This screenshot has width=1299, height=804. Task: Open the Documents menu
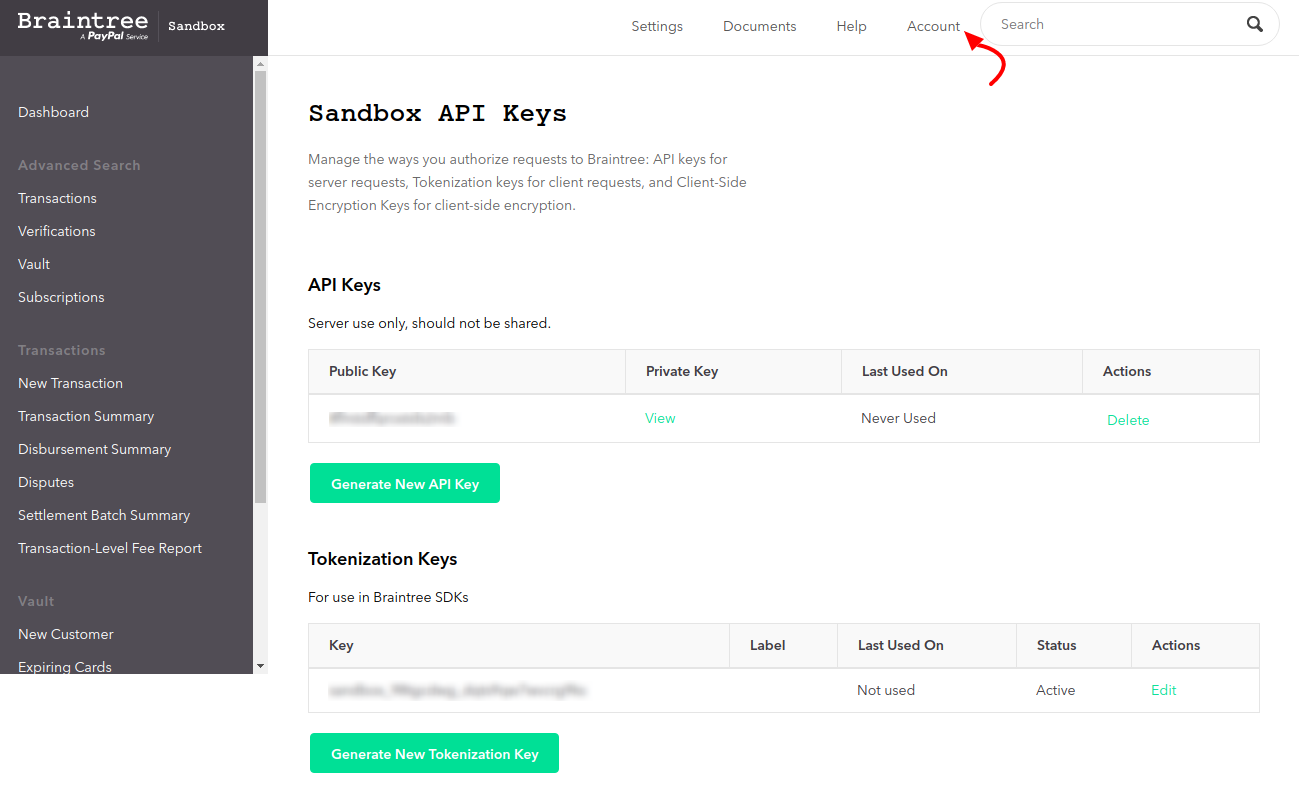(x=760, y=26)
